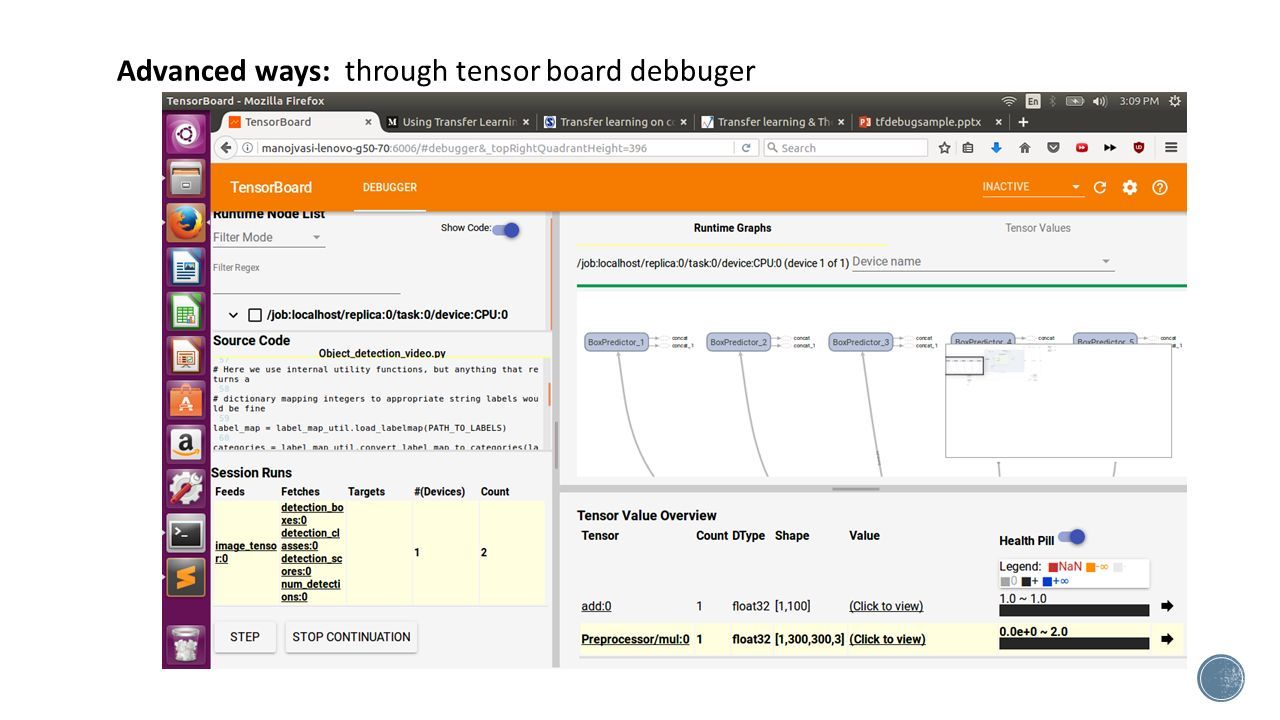This screenshot has width=1280, height=720.
Task: Click the browser back arrow button
Action: click(x=226, y=147)
